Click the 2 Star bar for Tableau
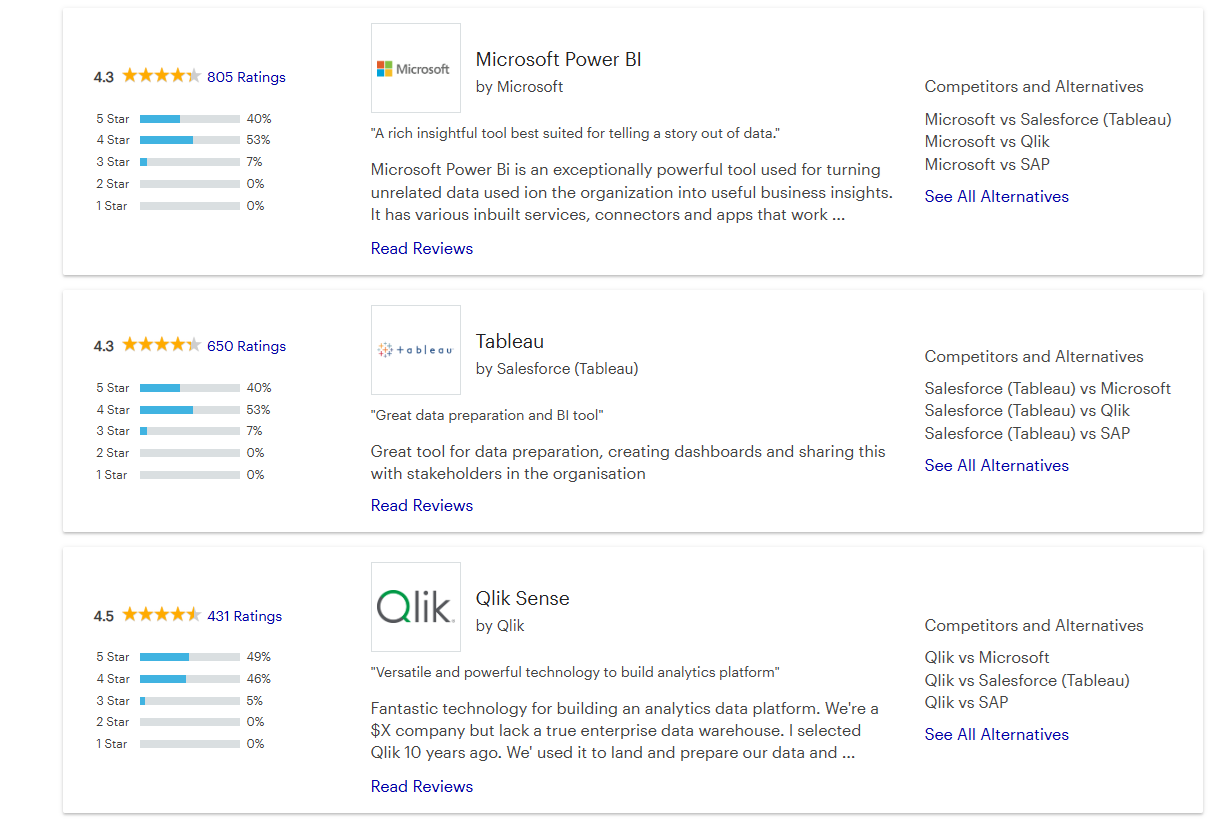Viewport: 1221px width, 820px height. [190, 453]
